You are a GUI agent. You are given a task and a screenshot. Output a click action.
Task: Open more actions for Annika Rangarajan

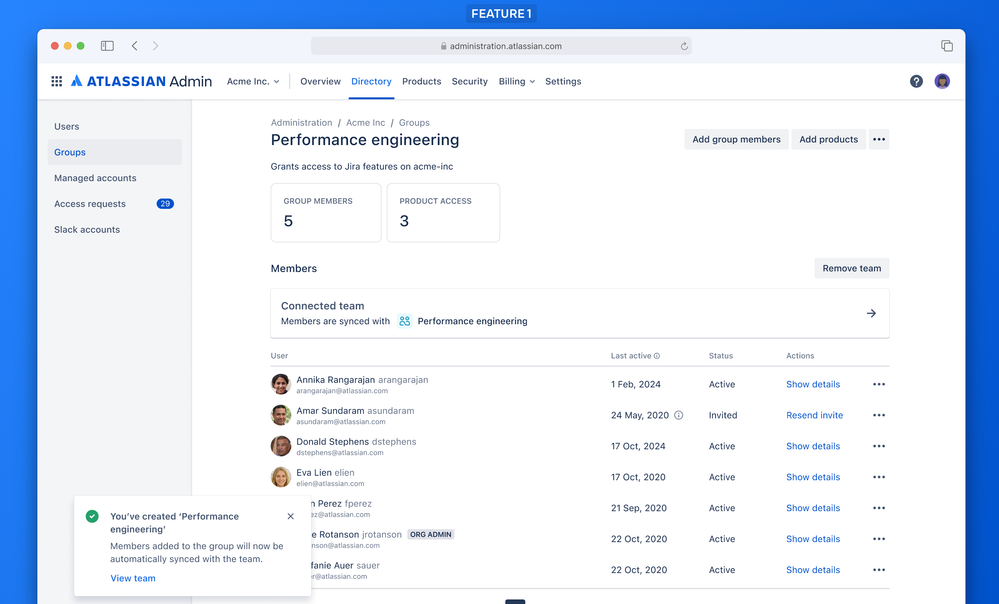tap(879, 384)
